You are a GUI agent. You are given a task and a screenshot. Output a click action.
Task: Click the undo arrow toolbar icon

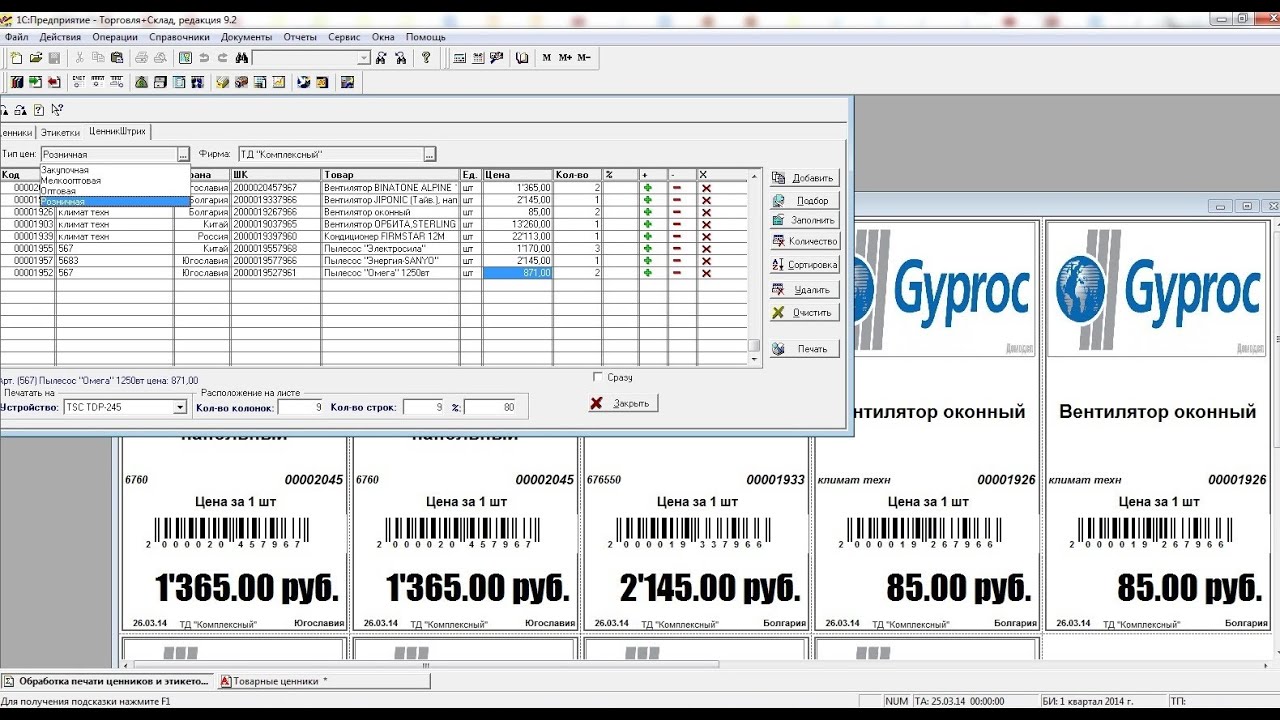click(204, 58)
